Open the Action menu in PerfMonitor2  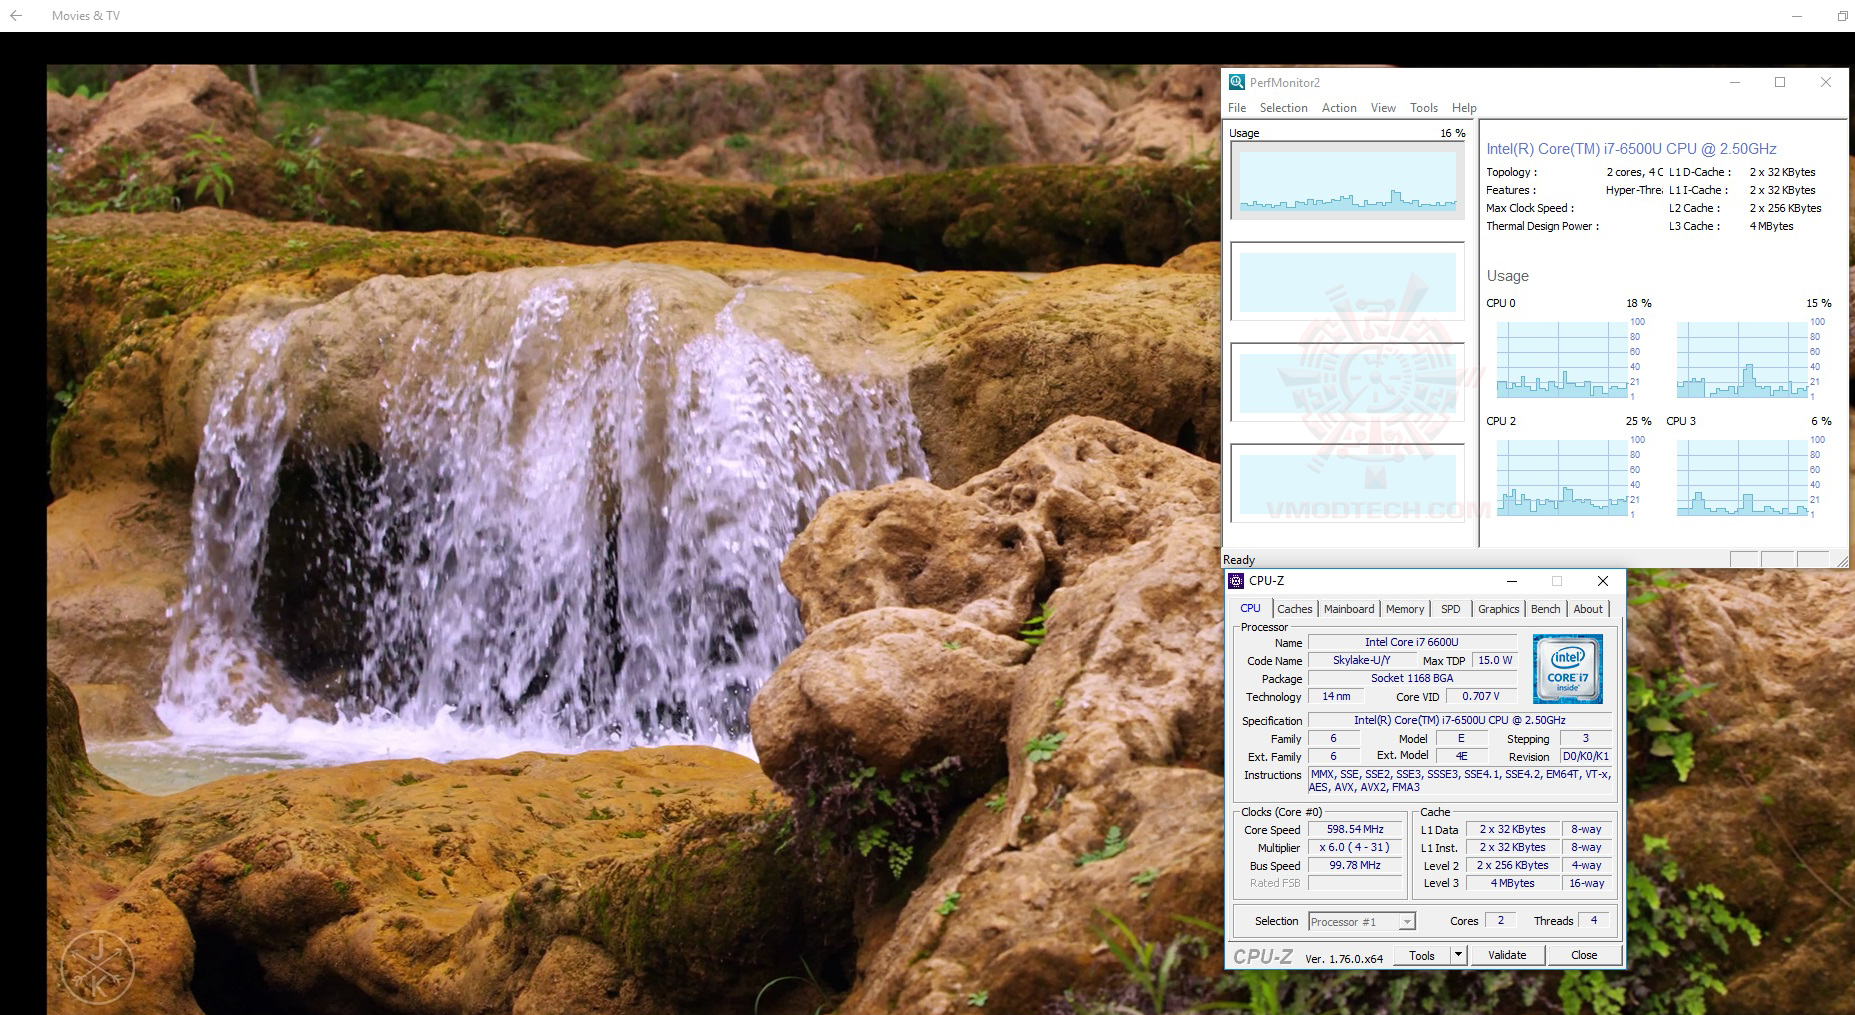(x=1339, y=108)
